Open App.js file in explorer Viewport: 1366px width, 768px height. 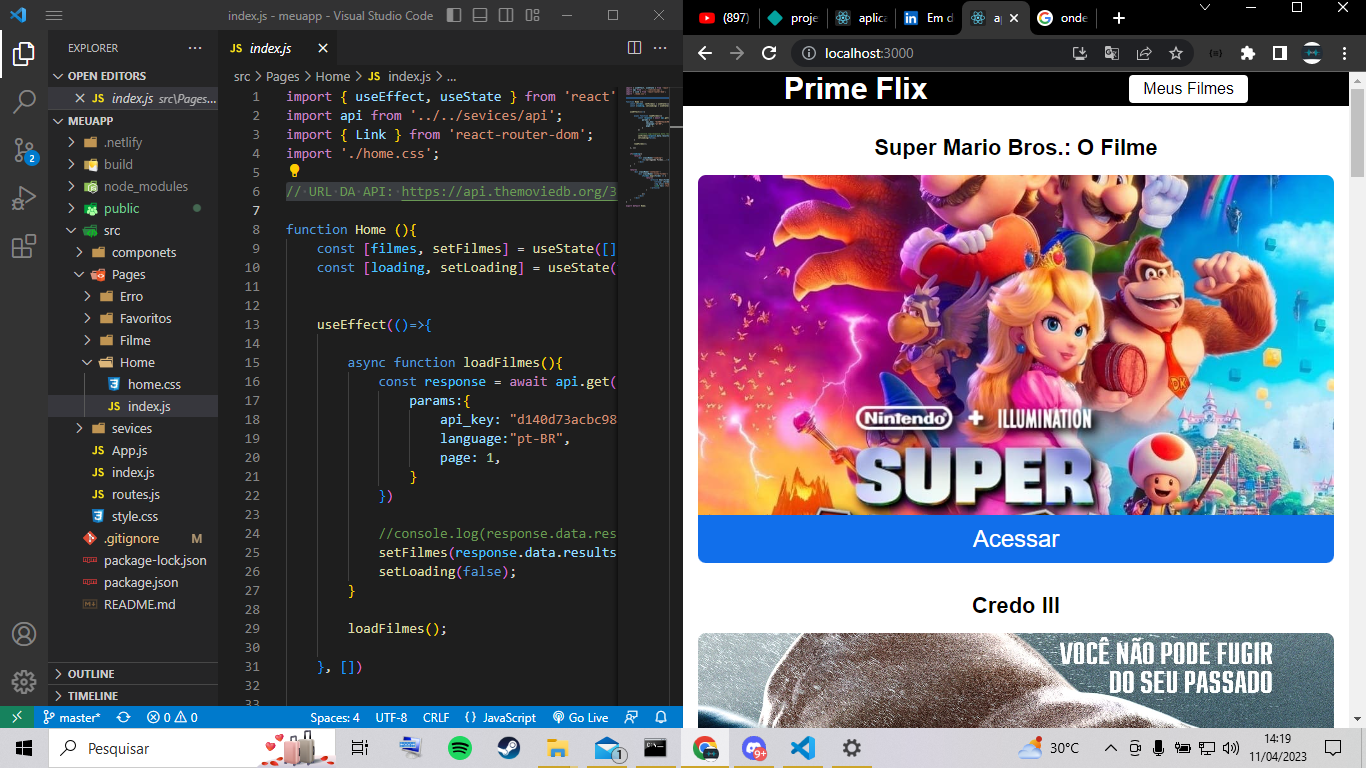133,450
